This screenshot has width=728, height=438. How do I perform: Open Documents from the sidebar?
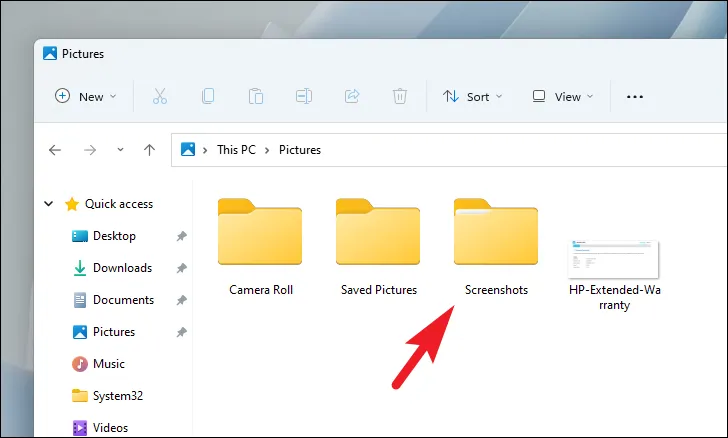[x=124, y=300]
